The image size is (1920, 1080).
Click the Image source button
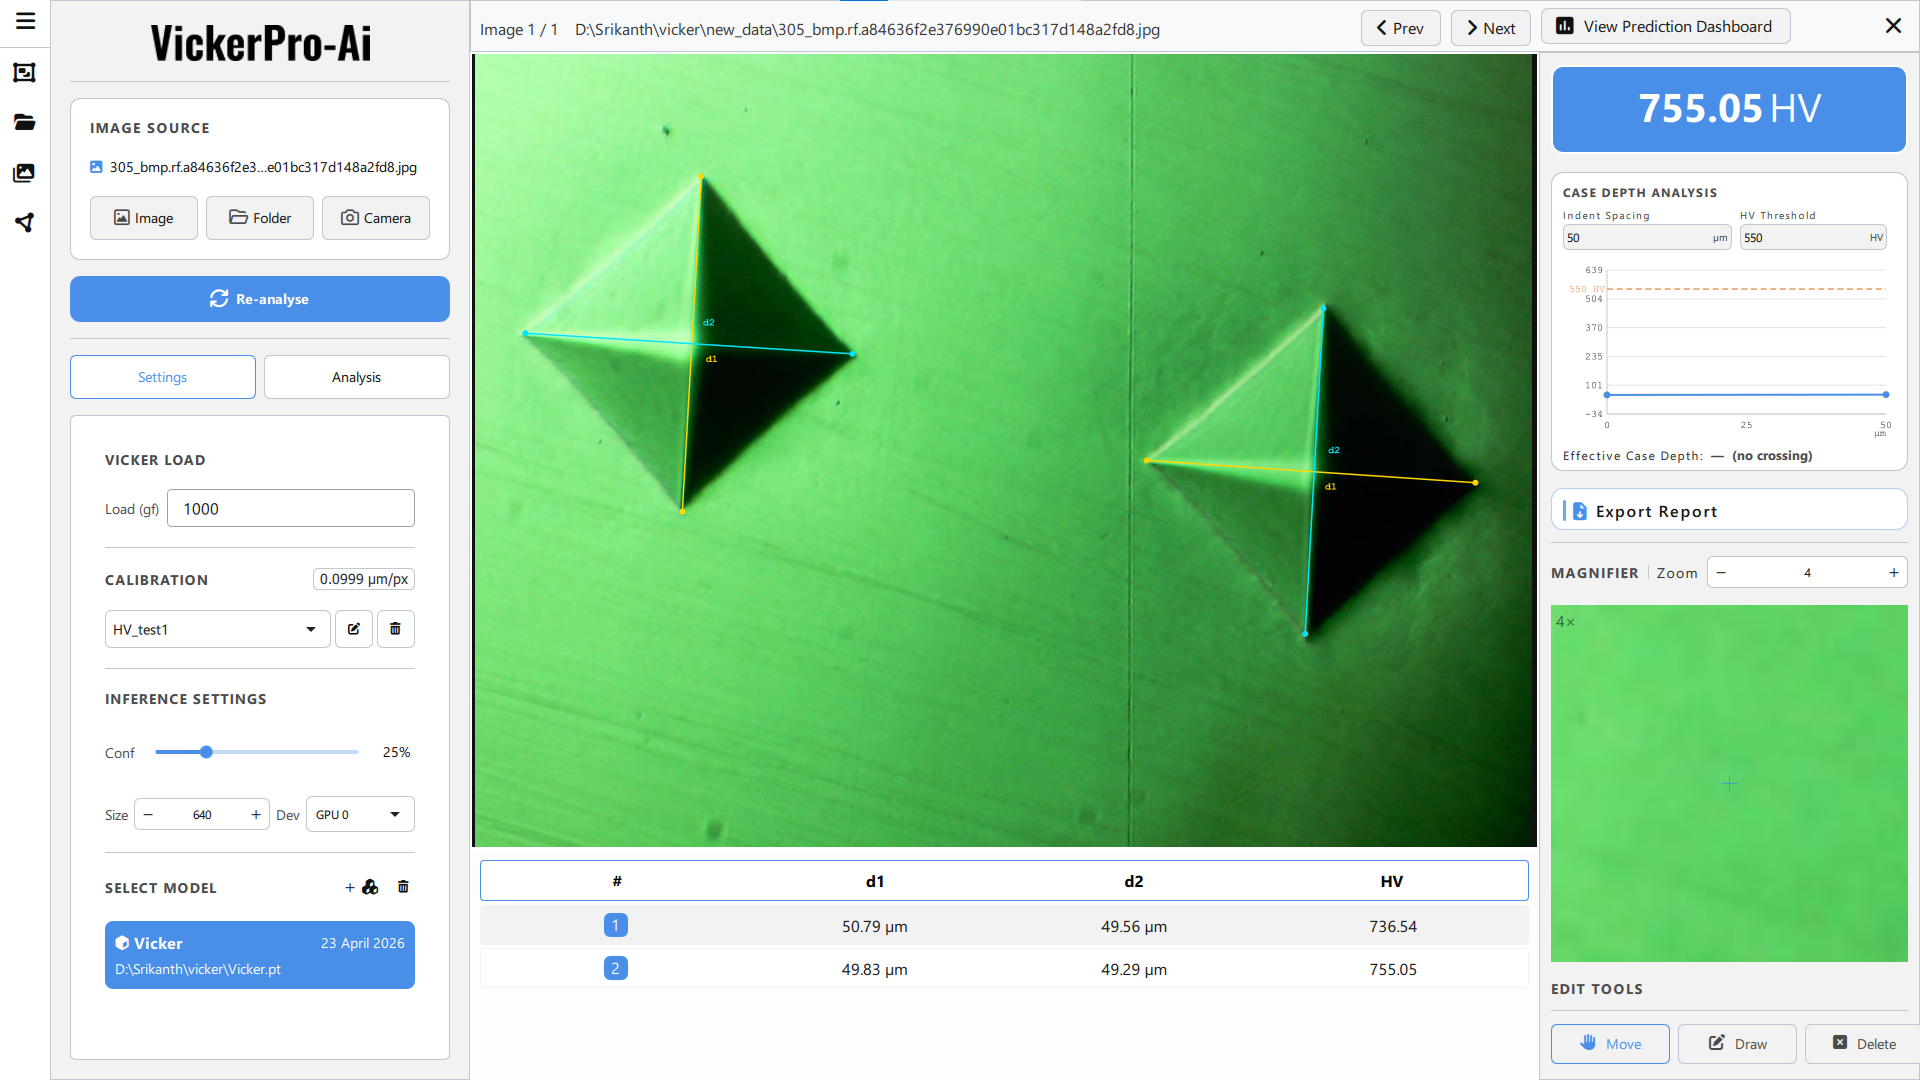(144, 218)
